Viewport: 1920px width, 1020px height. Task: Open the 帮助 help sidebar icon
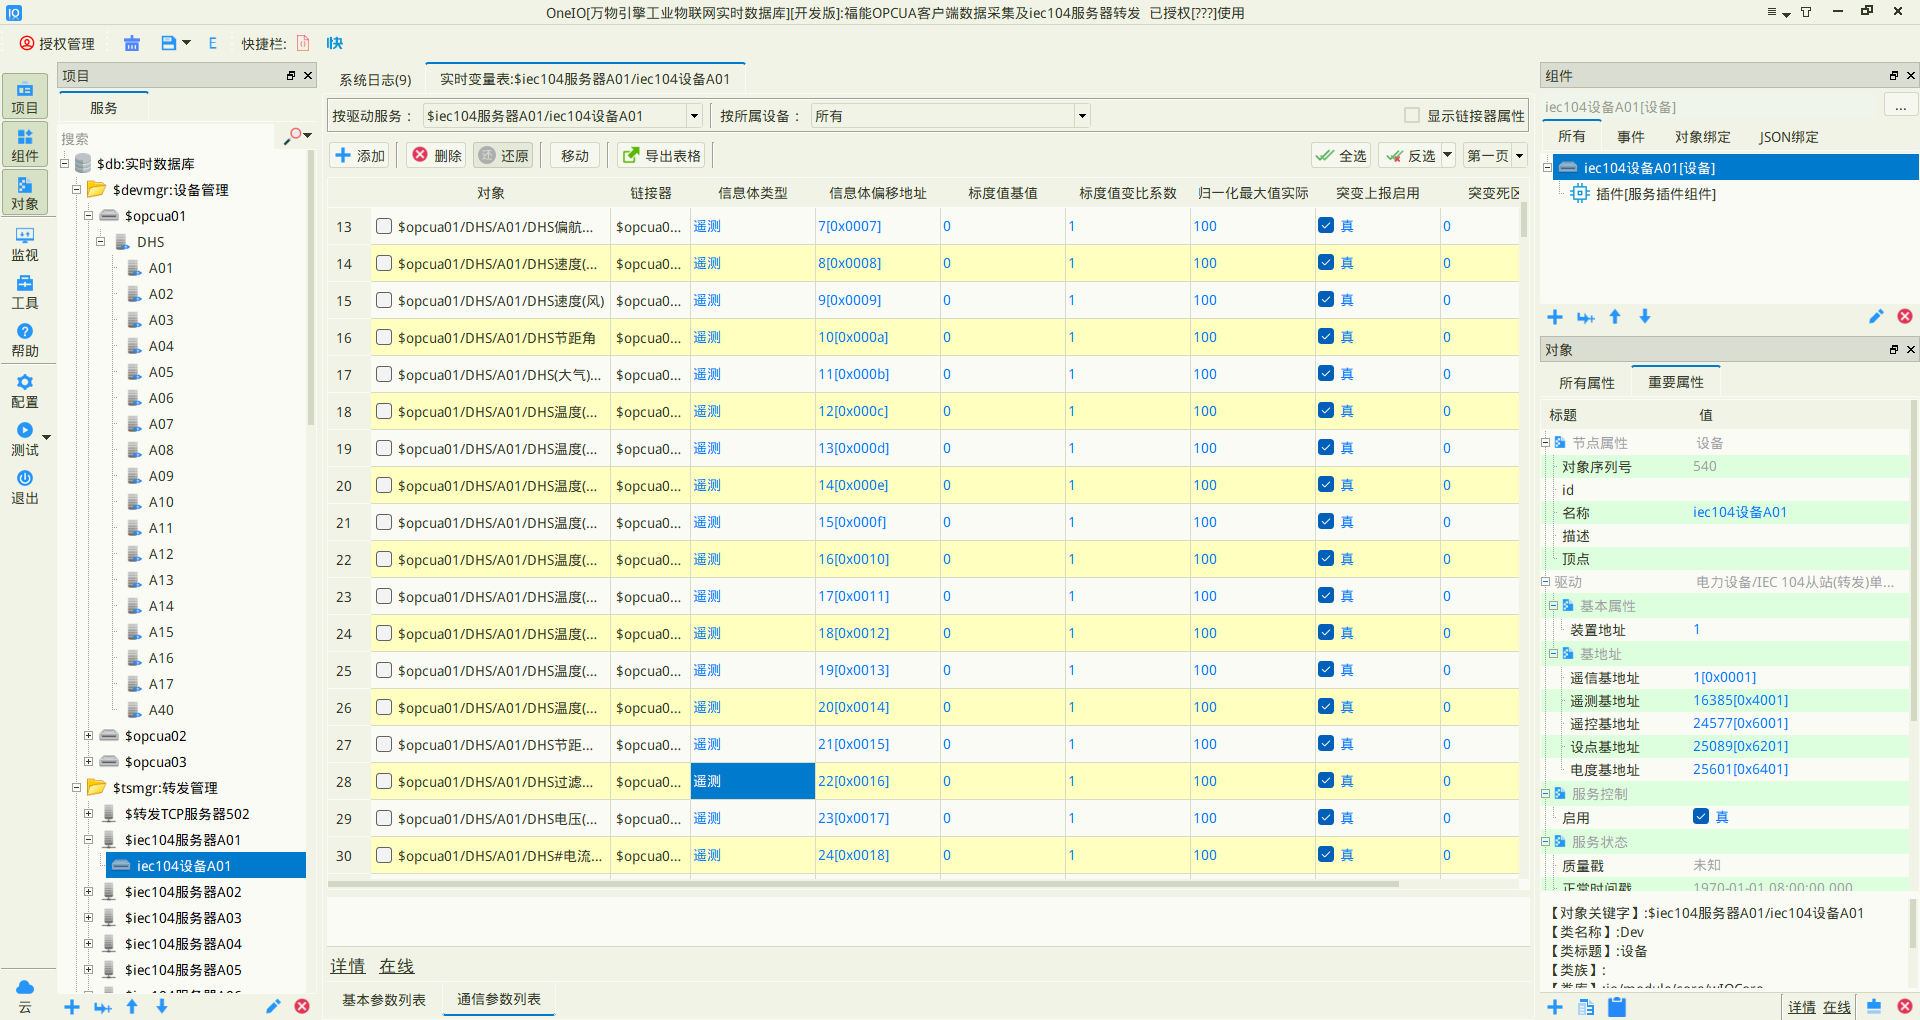coord(25,340)
